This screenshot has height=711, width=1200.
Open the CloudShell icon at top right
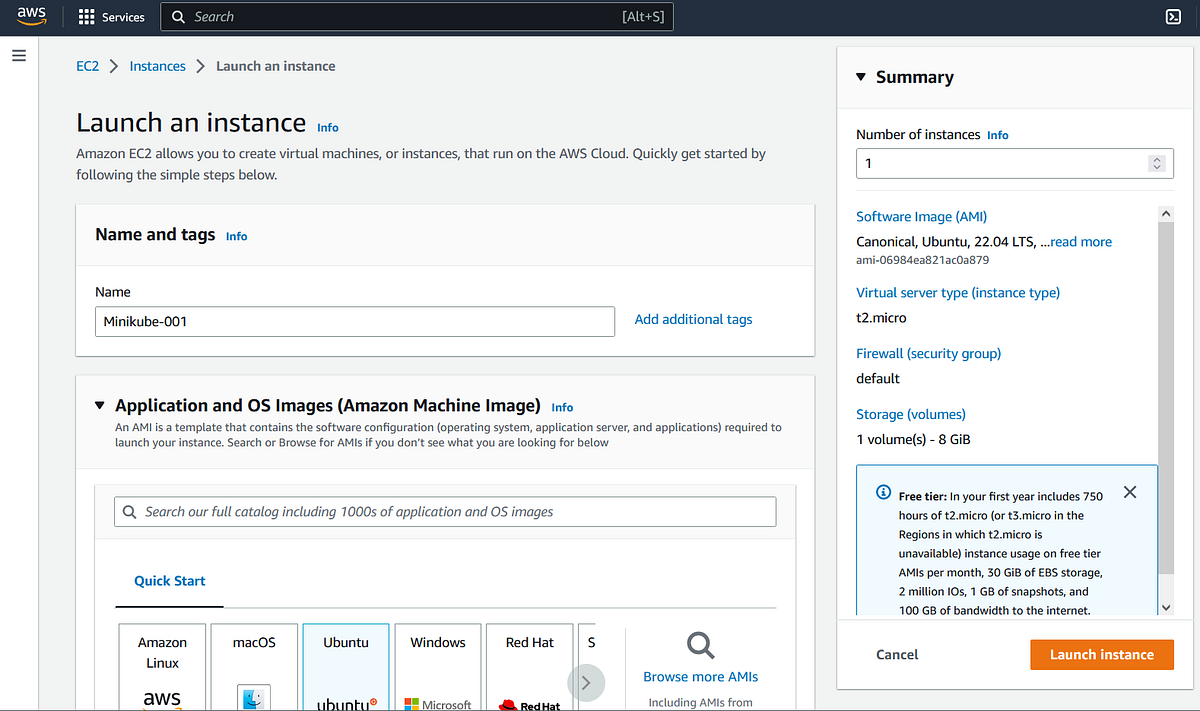pyautogui.click(x=1172, y=16)
